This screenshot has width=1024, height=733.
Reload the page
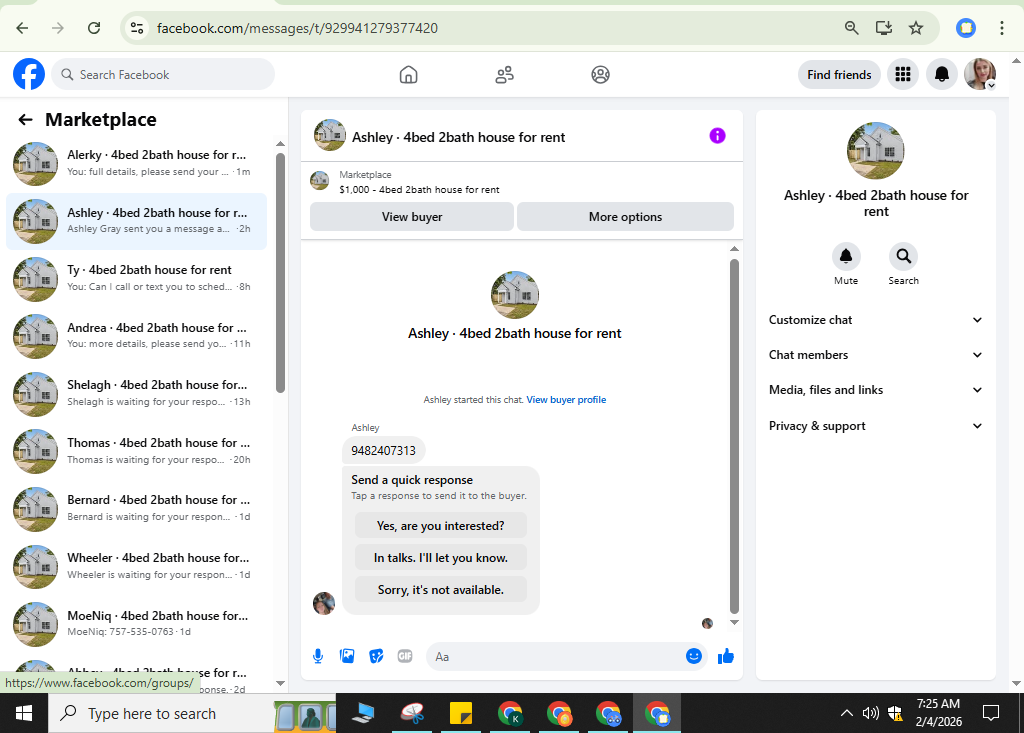pos(94,28)
